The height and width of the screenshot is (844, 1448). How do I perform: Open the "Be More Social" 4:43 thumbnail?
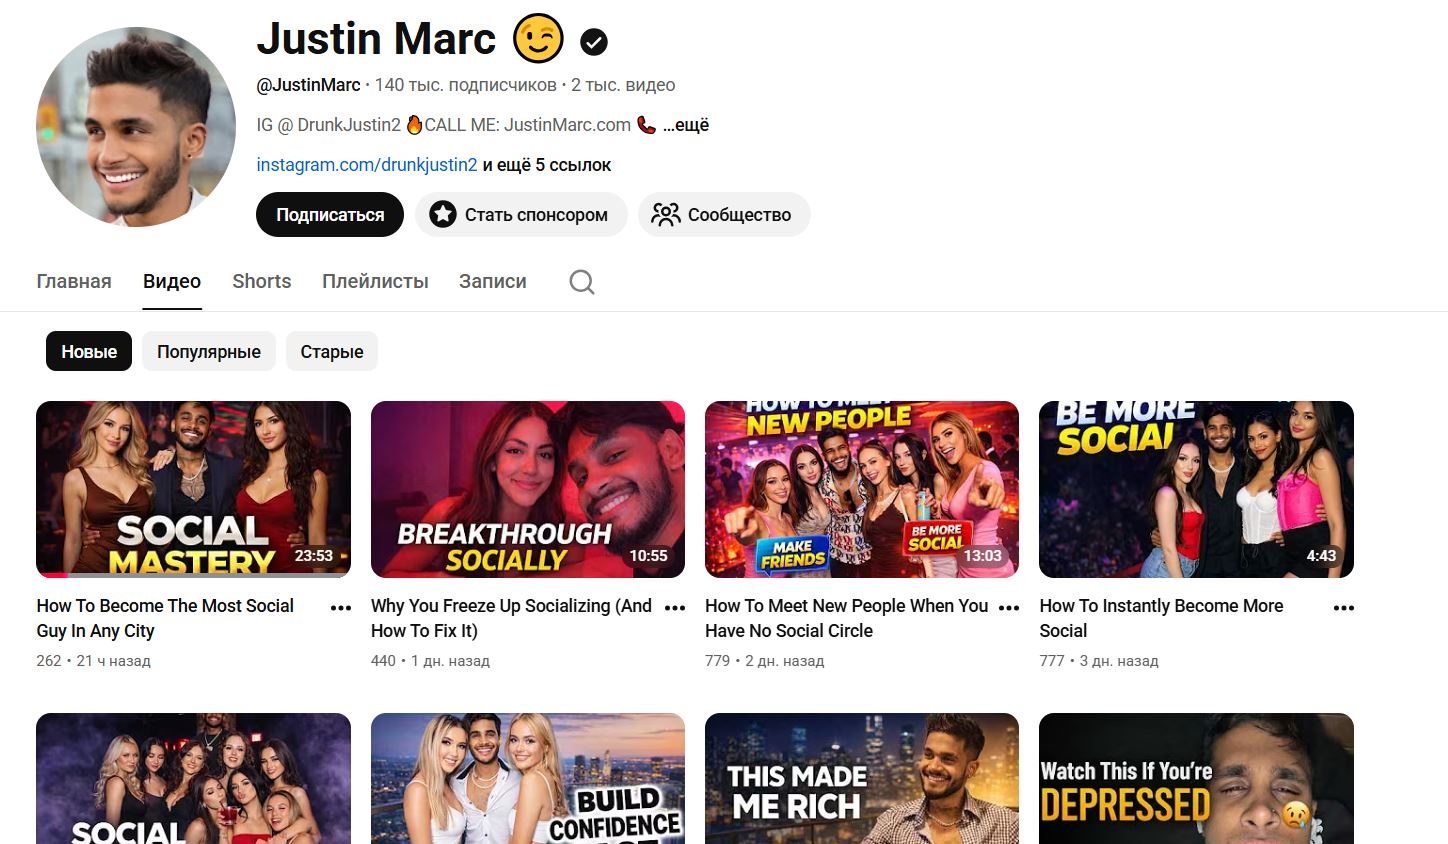1196,489
